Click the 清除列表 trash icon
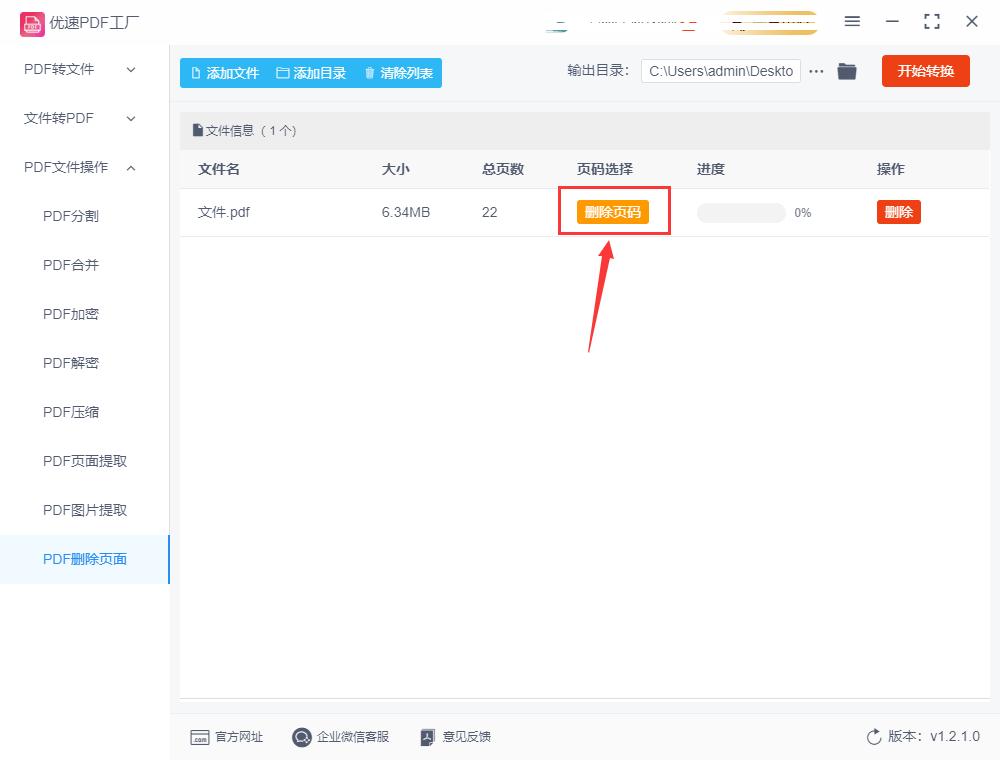Viewport: 1000px width, 760px height. click(x=368, y=72)
